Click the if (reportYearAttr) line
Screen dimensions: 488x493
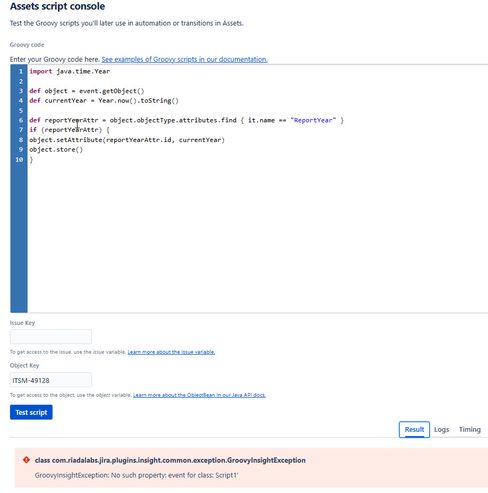point(69,130)
